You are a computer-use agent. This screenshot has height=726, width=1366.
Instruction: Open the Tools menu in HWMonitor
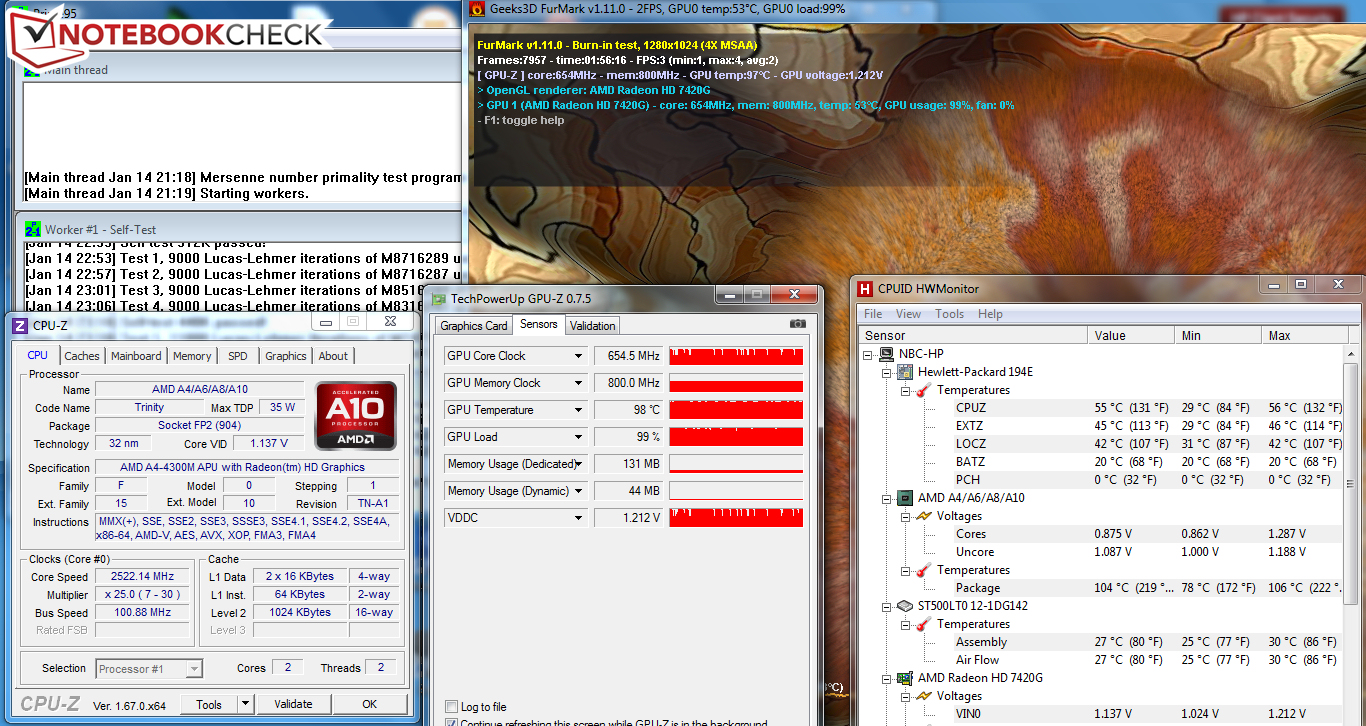949,314
